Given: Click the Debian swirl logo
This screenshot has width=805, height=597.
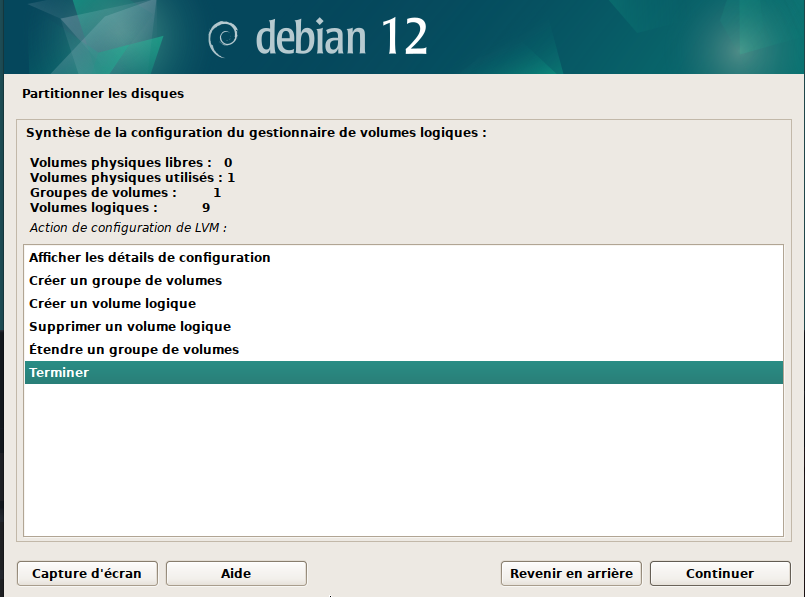Looking at the screenshot, I should coord(223,39).
